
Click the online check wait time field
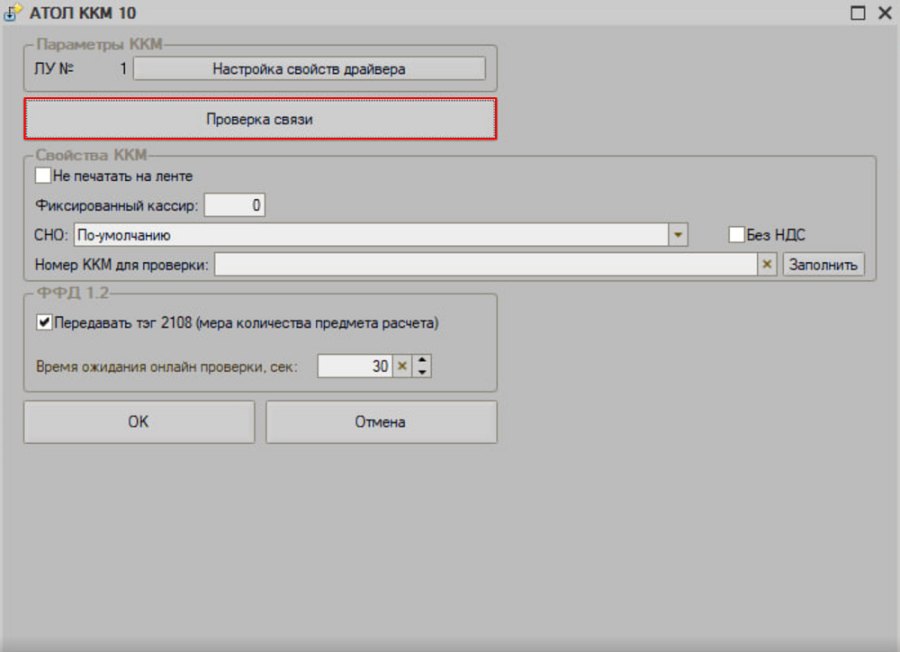[355, 366]
